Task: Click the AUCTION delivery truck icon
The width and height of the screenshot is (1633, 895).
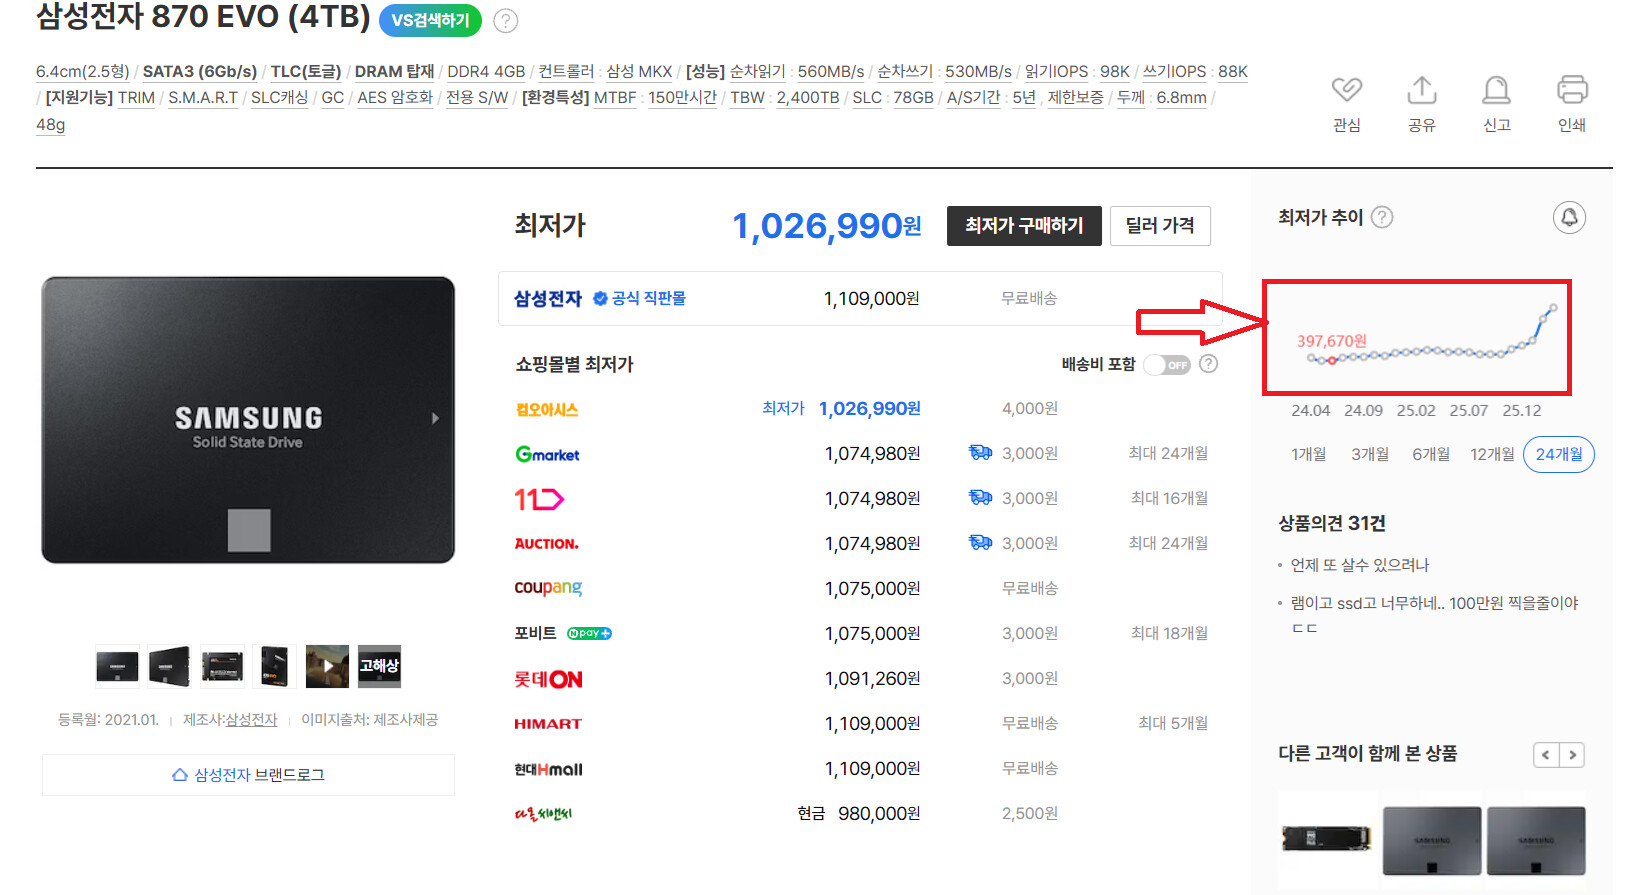Action: coord(980,543)
